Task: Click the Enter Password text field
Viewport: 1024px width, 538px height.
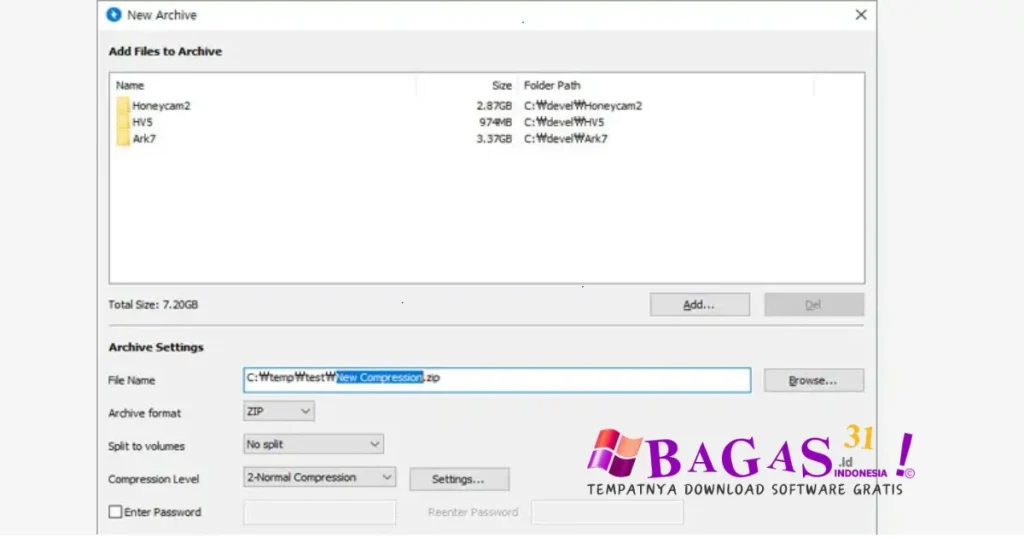Action: coord(319,513)
